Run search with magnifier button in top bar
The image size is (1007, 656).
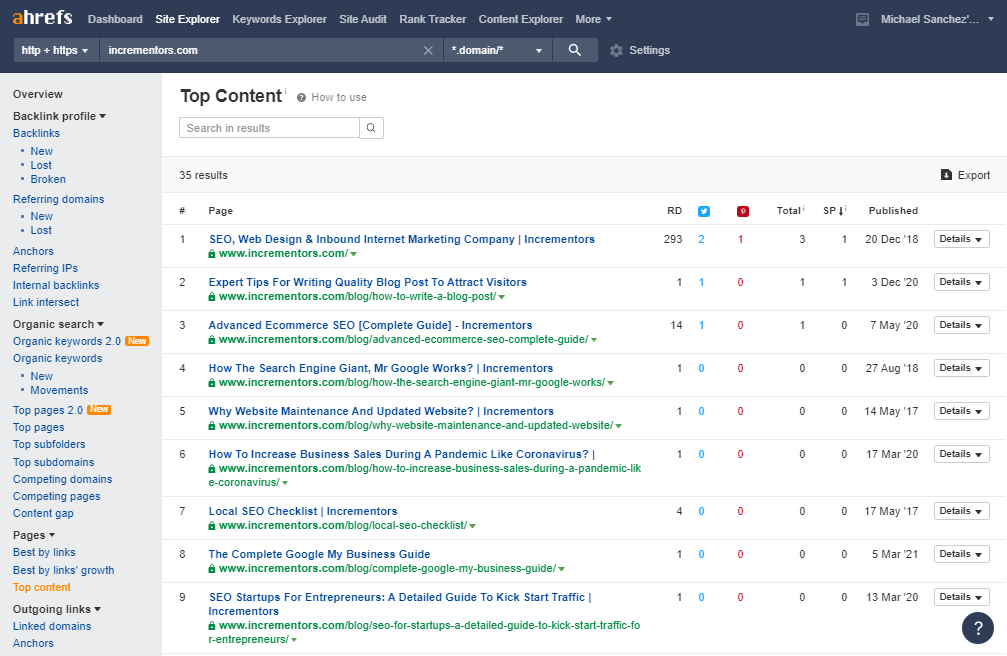click(x=575, y=50)
